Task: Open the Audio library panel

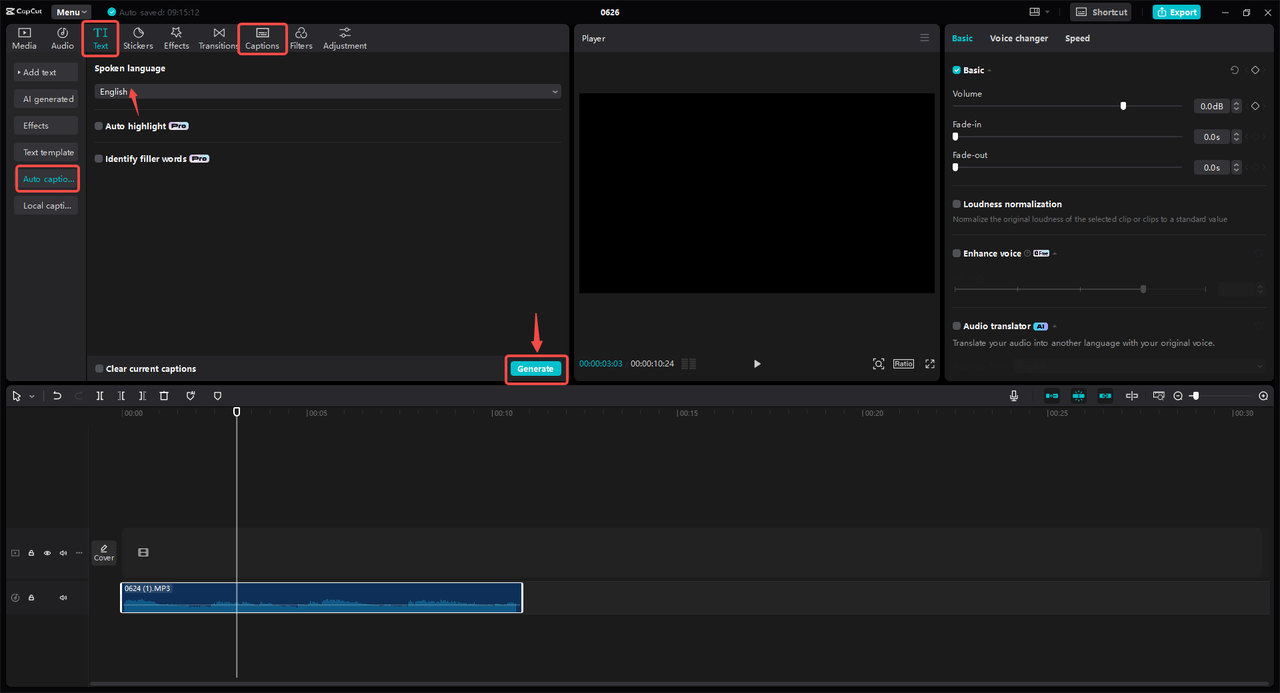Action: [62, 39]
